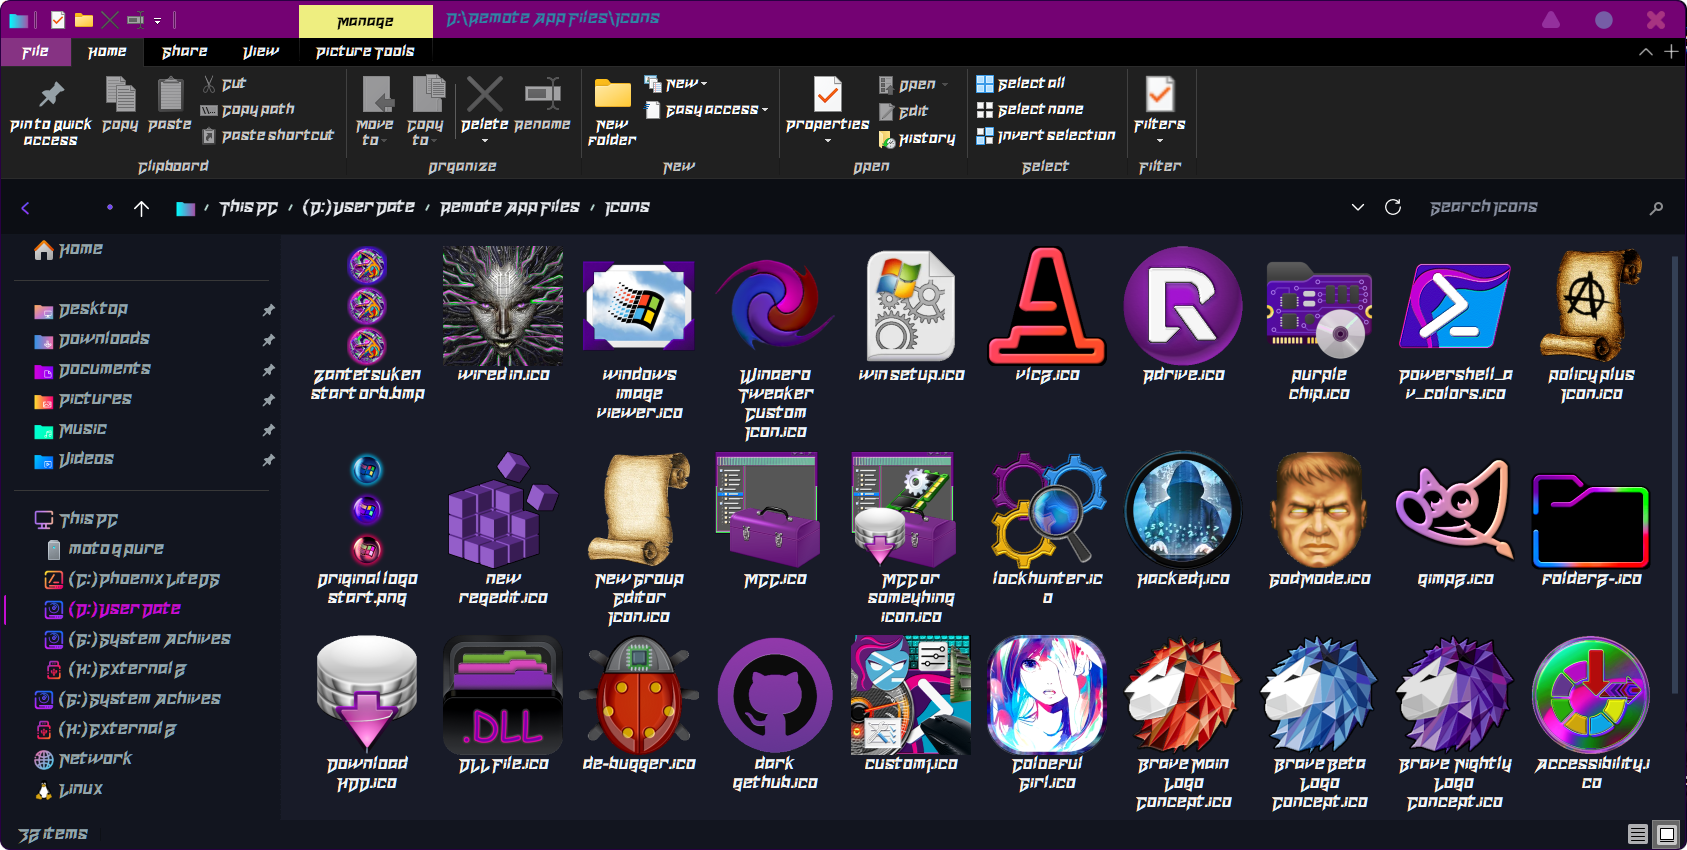Click Pin to Quick access in ribbon
This screenshot has width=1687, height=850.
click(50, 113)
